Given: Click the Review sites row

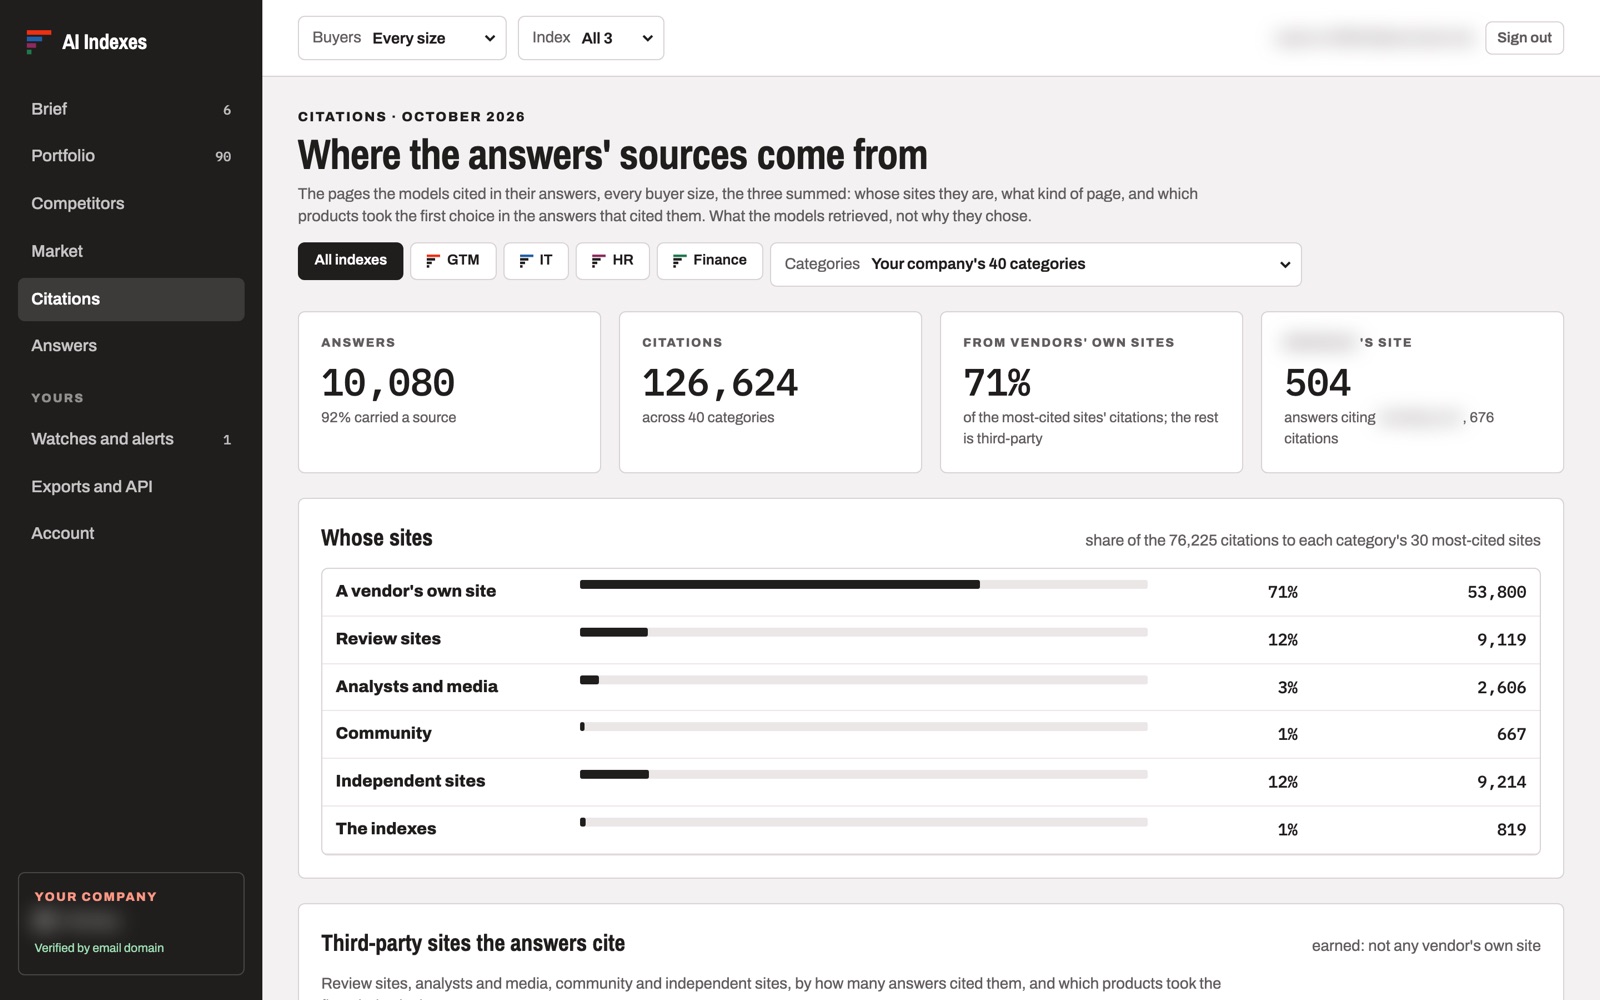Looking at the screenshot, I should (931, 639).
